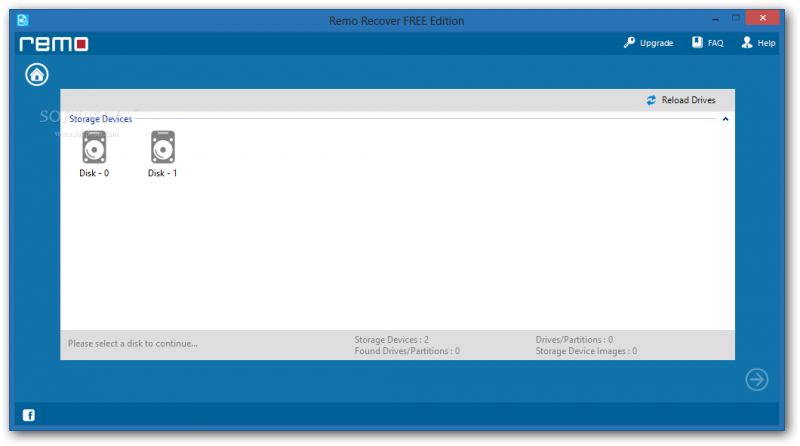
Task: Minimize the Remo Recover window
Action: click(x=715, y=19)
